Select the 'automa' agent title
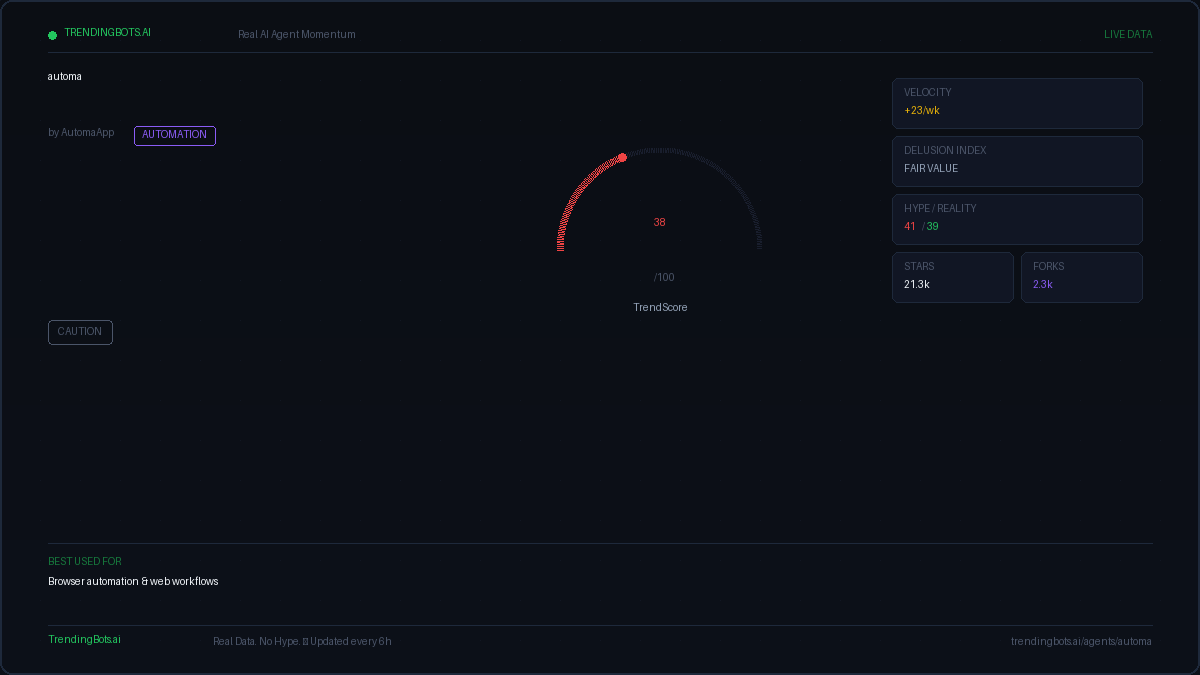The width and height of the screenshot is (1200, 675). (65, 77)
